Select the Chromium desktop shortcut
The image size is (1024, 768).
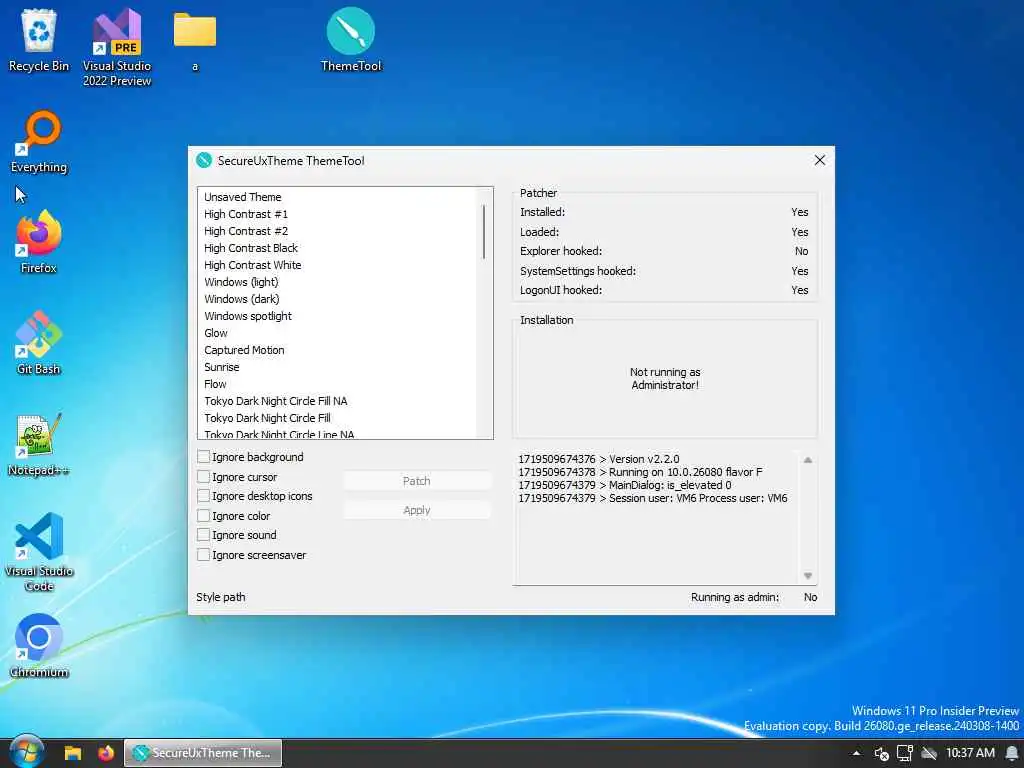(x=39, y=646)
